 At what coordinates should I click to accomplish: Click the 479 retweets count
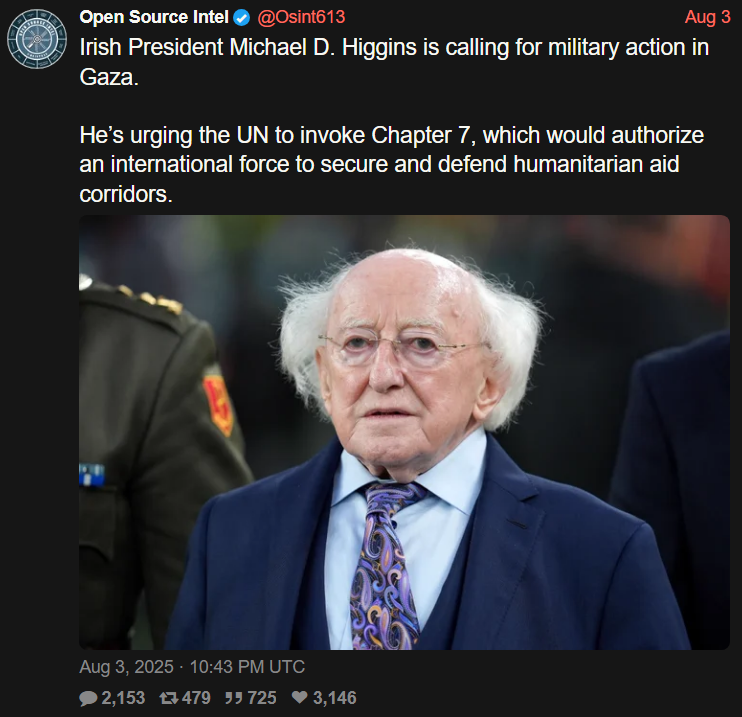pyautogui.click(x=196, y=698)
